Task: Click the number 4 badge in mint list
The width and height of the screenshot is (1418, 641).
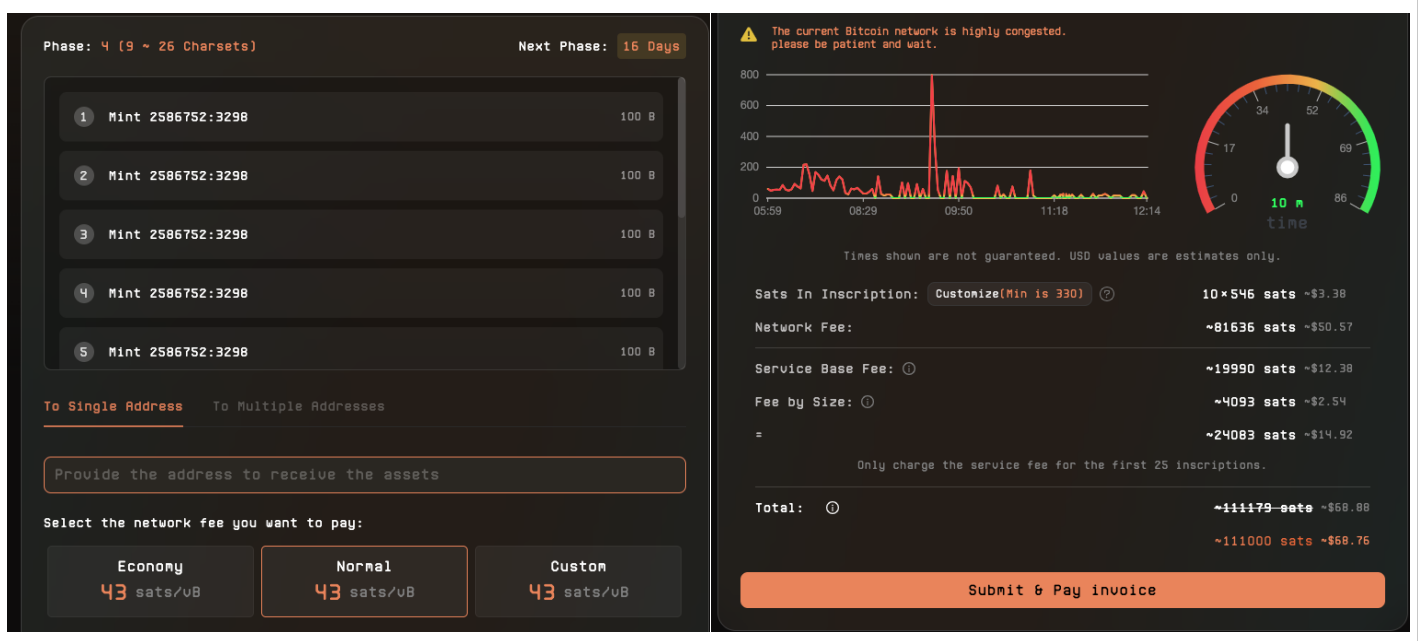Action: [x=84, y=293]
